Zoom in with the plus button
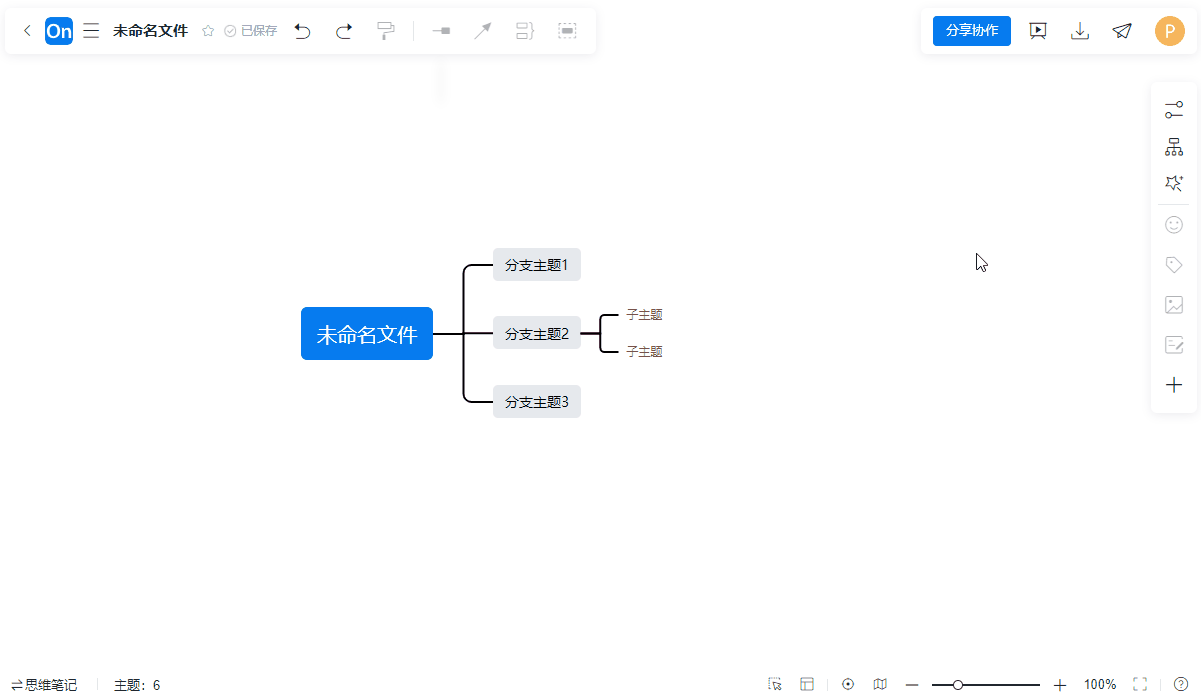The height and width of the screenshot is (694, 1201). coord(1060,685)
